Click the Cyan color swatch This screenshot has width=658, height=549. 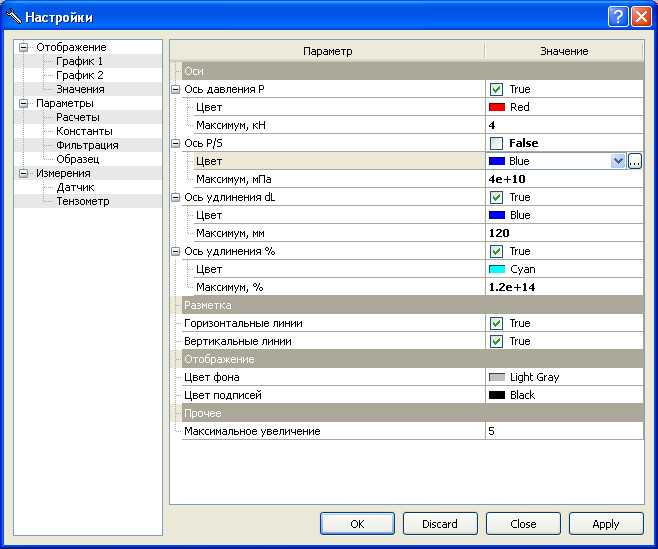497,269
